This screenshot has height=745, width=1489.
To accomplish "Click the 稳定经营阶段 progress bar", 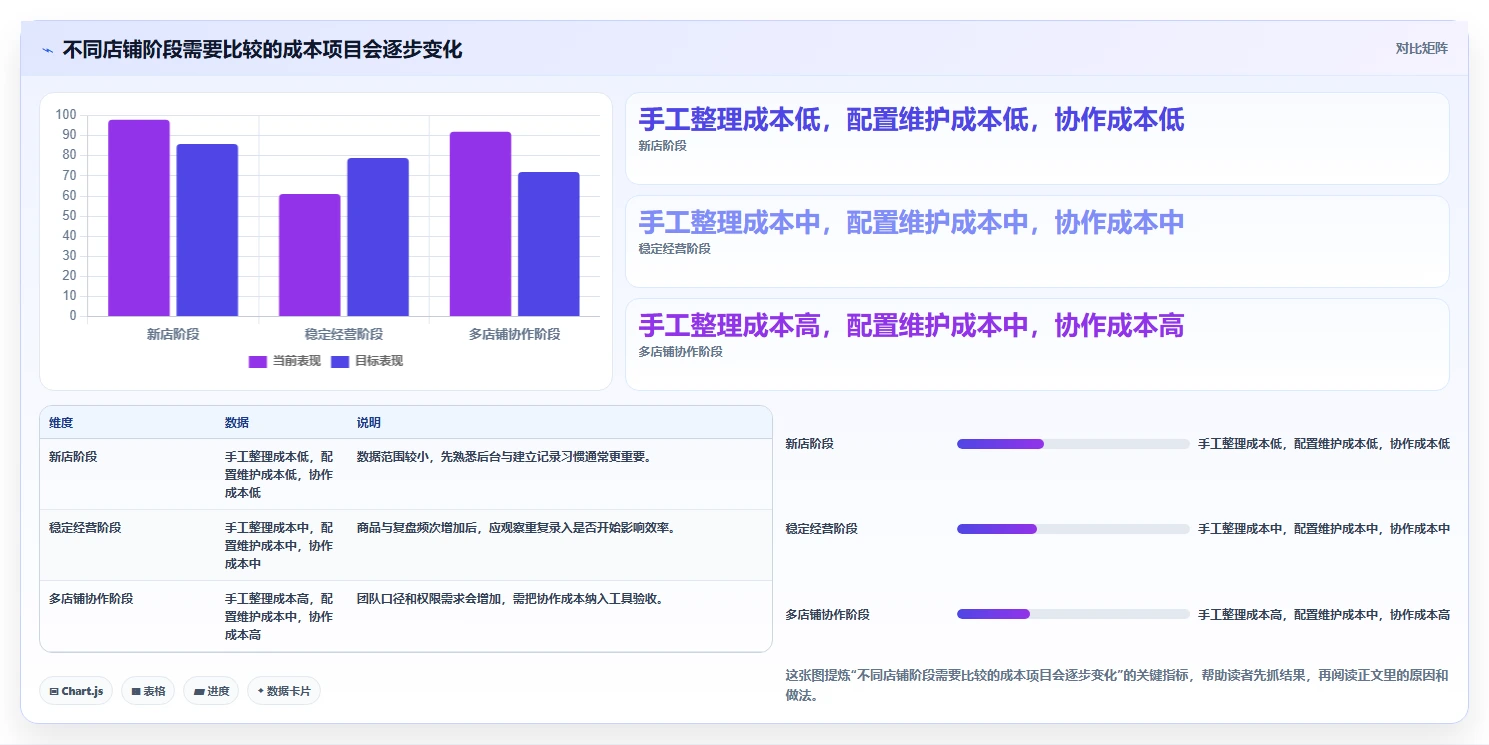I will 1073,529.
